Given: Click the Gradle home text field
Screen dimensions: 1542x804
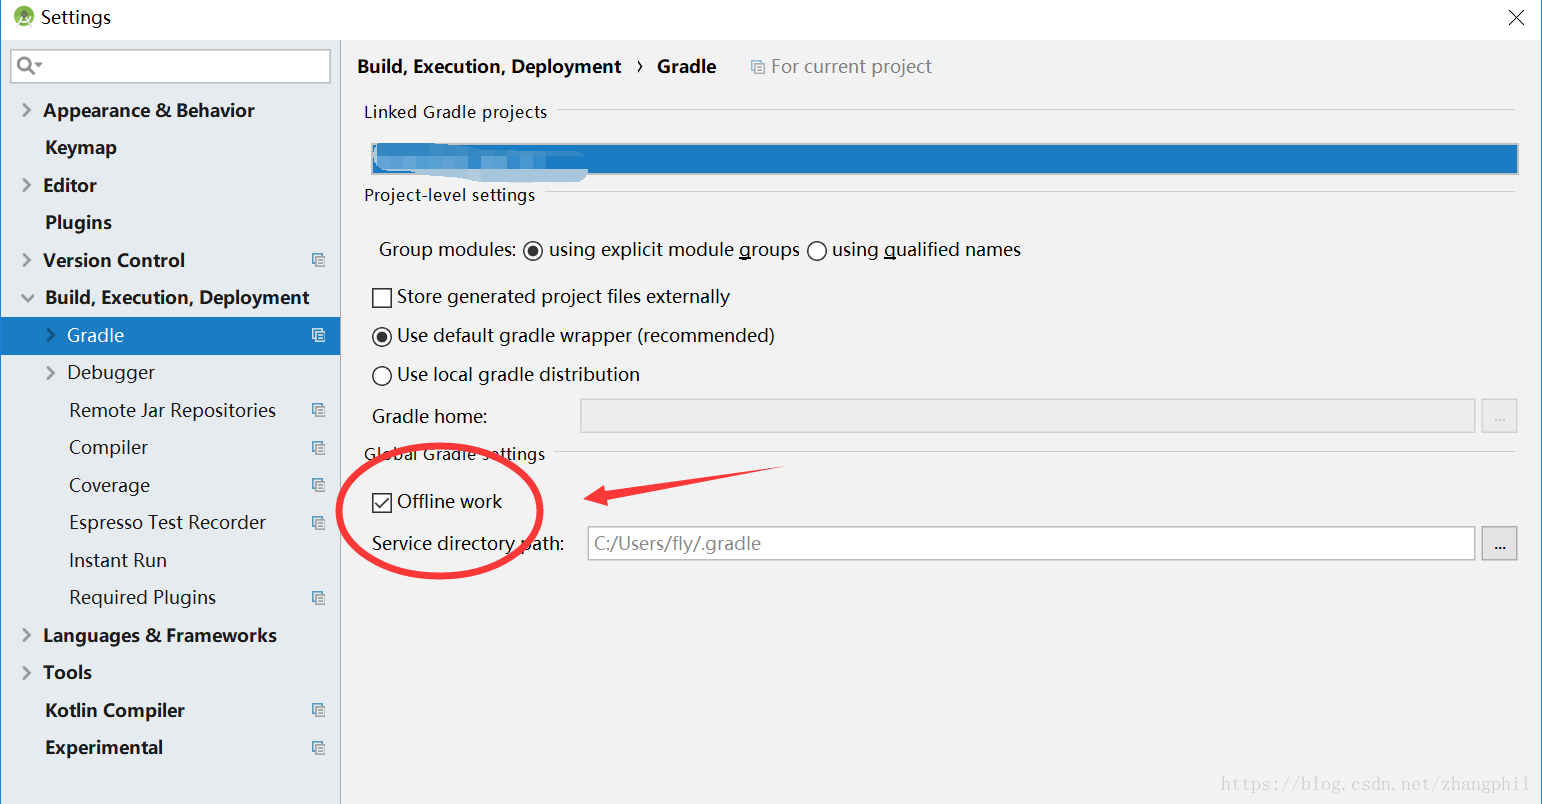Looking at the screenshot, I should pyautogui.click(x=1027, y=416).
